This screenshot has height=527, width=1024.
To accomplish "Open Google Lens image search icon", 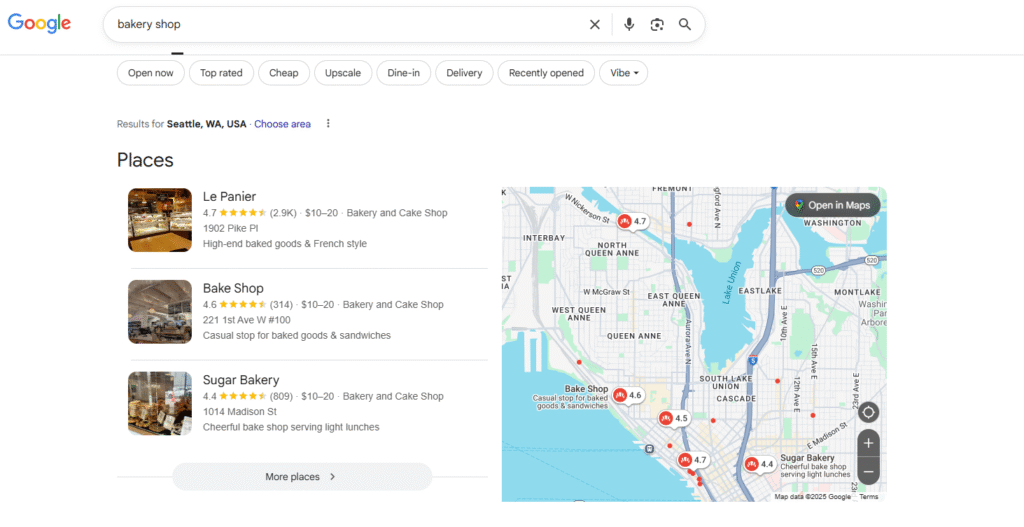I will pos(657,25).
